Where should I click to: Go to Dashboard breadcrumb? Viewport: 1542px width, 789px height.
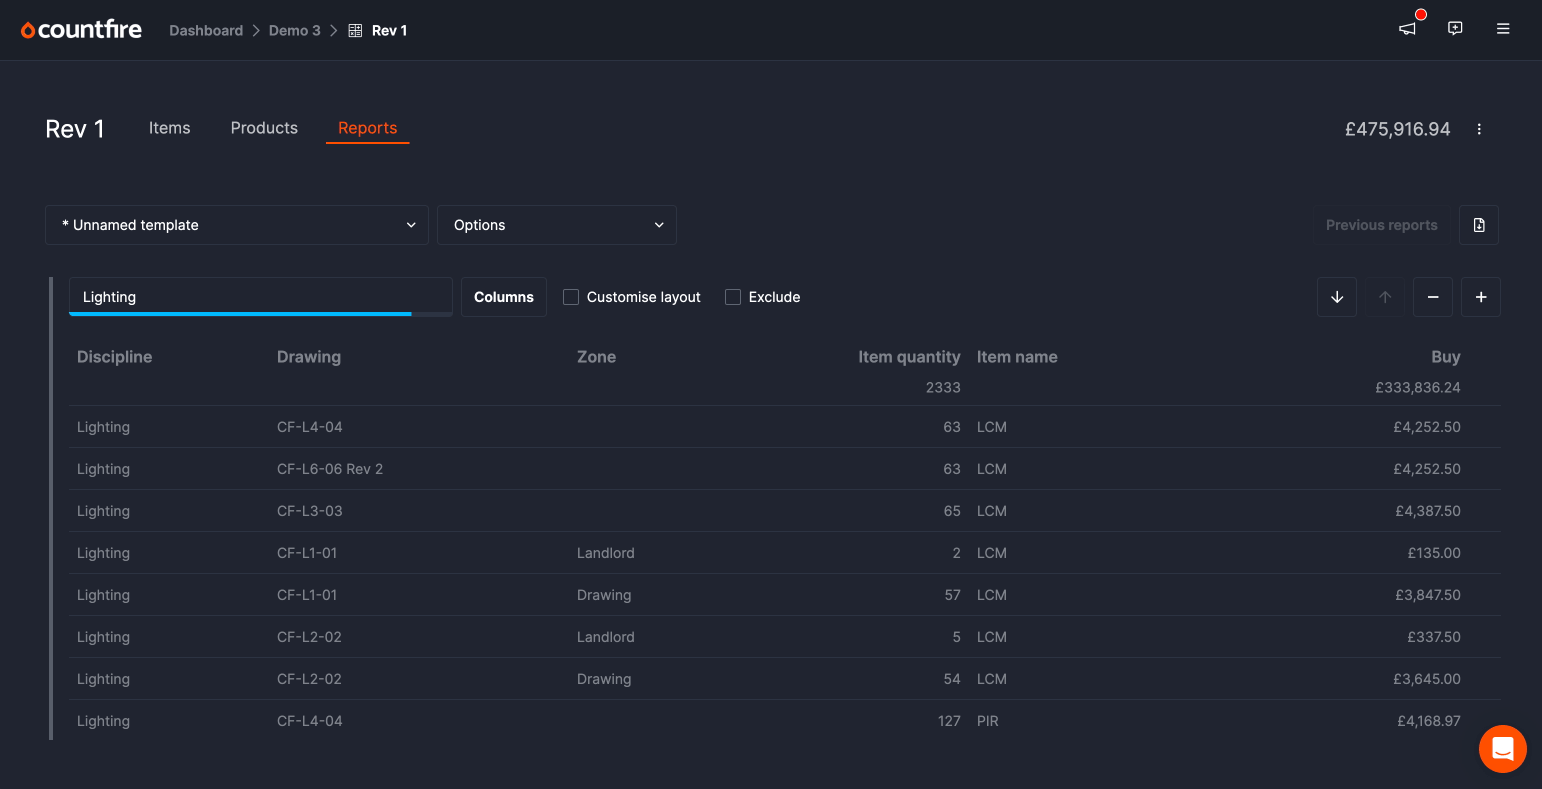click(206, 31)
